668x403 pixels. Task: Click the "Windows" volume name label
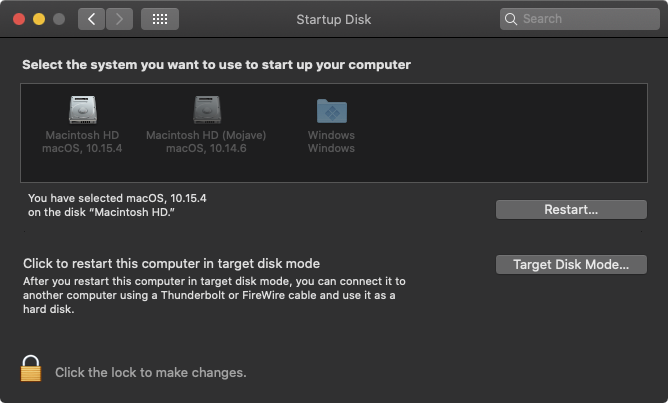[331, 136]
